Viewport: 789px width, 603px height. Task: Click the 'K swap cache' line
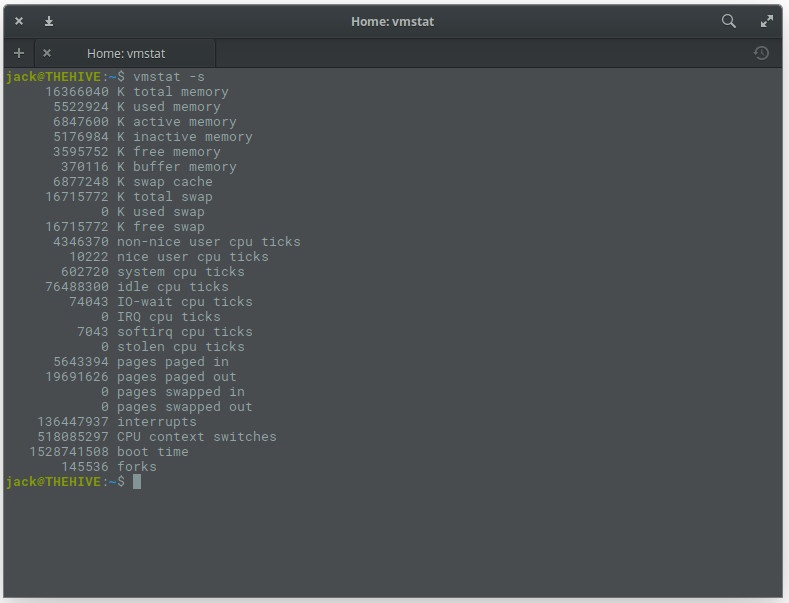coord(164,182)
